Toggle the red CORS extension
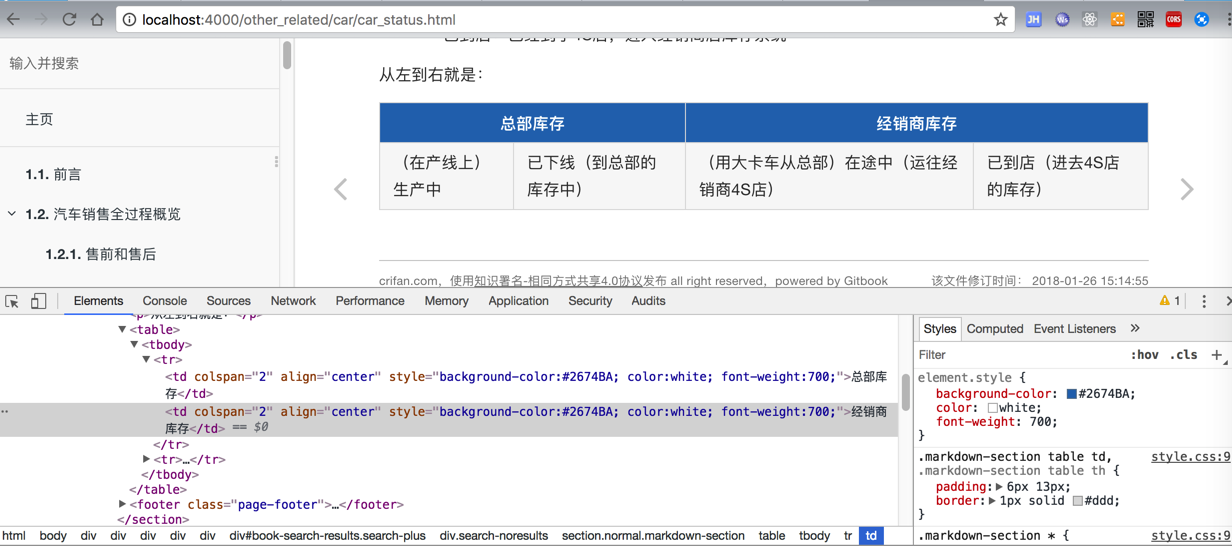 pyautogui.click(x=1174, y=19)
